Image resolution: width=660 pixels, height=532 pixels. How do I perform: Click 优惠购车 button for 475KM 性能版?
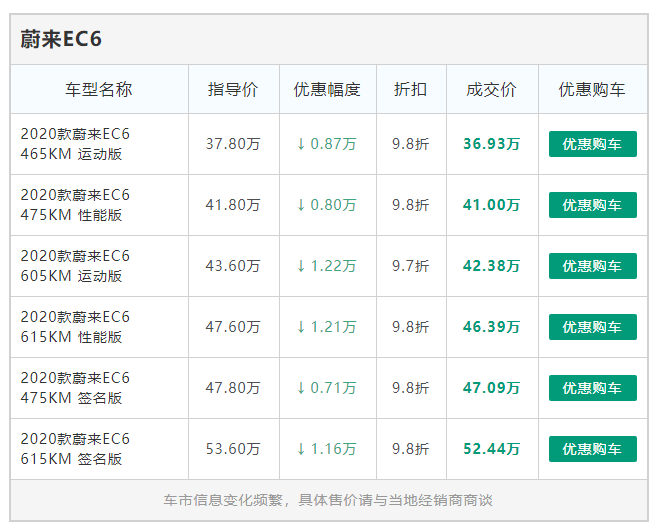(592, 205)
